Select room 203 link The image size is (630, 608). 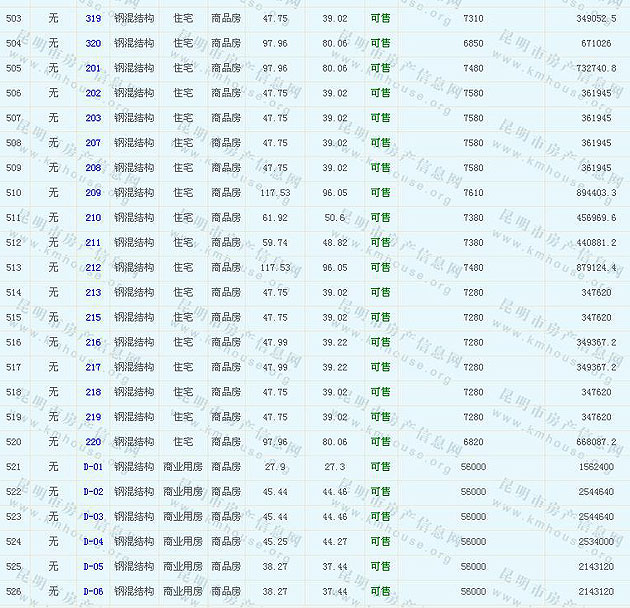tap(93, 118)
